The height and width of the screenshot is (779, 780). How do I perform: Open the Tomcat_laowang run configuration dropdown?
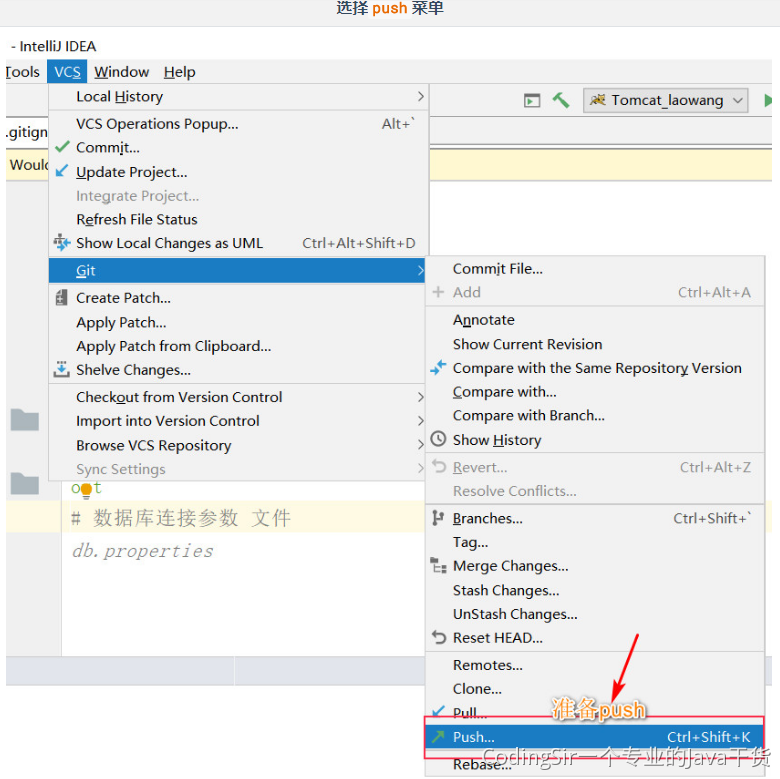pyautogui.click(x=666, y=100)
